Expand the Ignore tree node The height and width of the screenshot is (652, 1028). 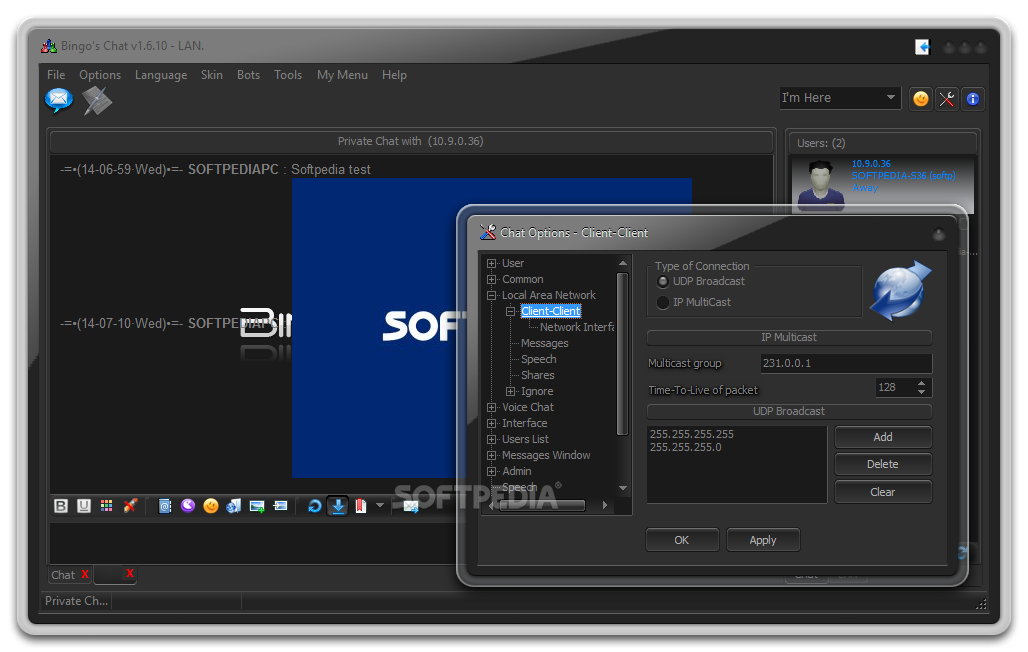(510, 392)
